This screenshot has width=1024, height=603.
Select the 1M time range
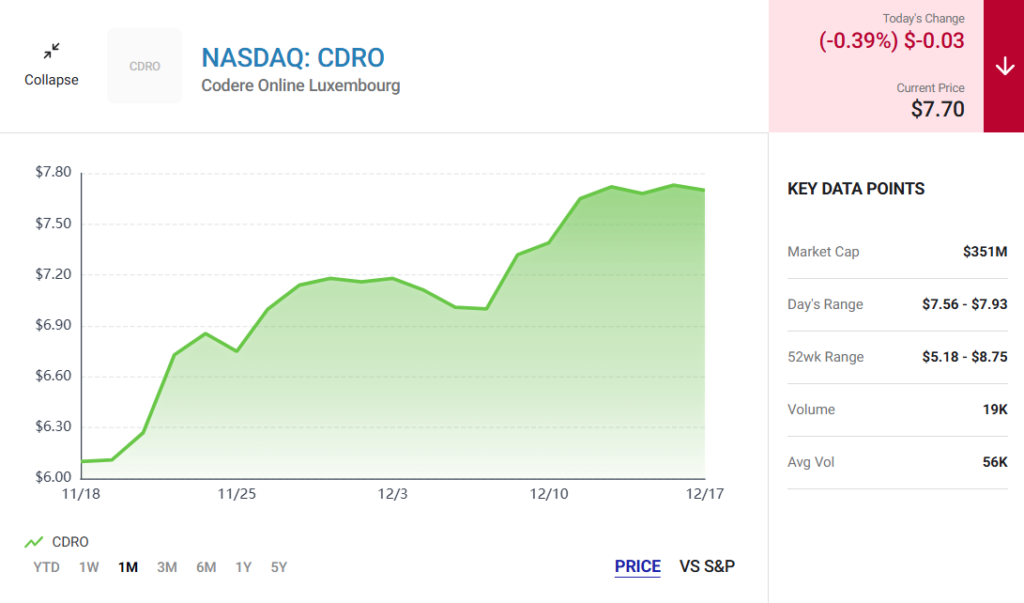click(128, 567)
